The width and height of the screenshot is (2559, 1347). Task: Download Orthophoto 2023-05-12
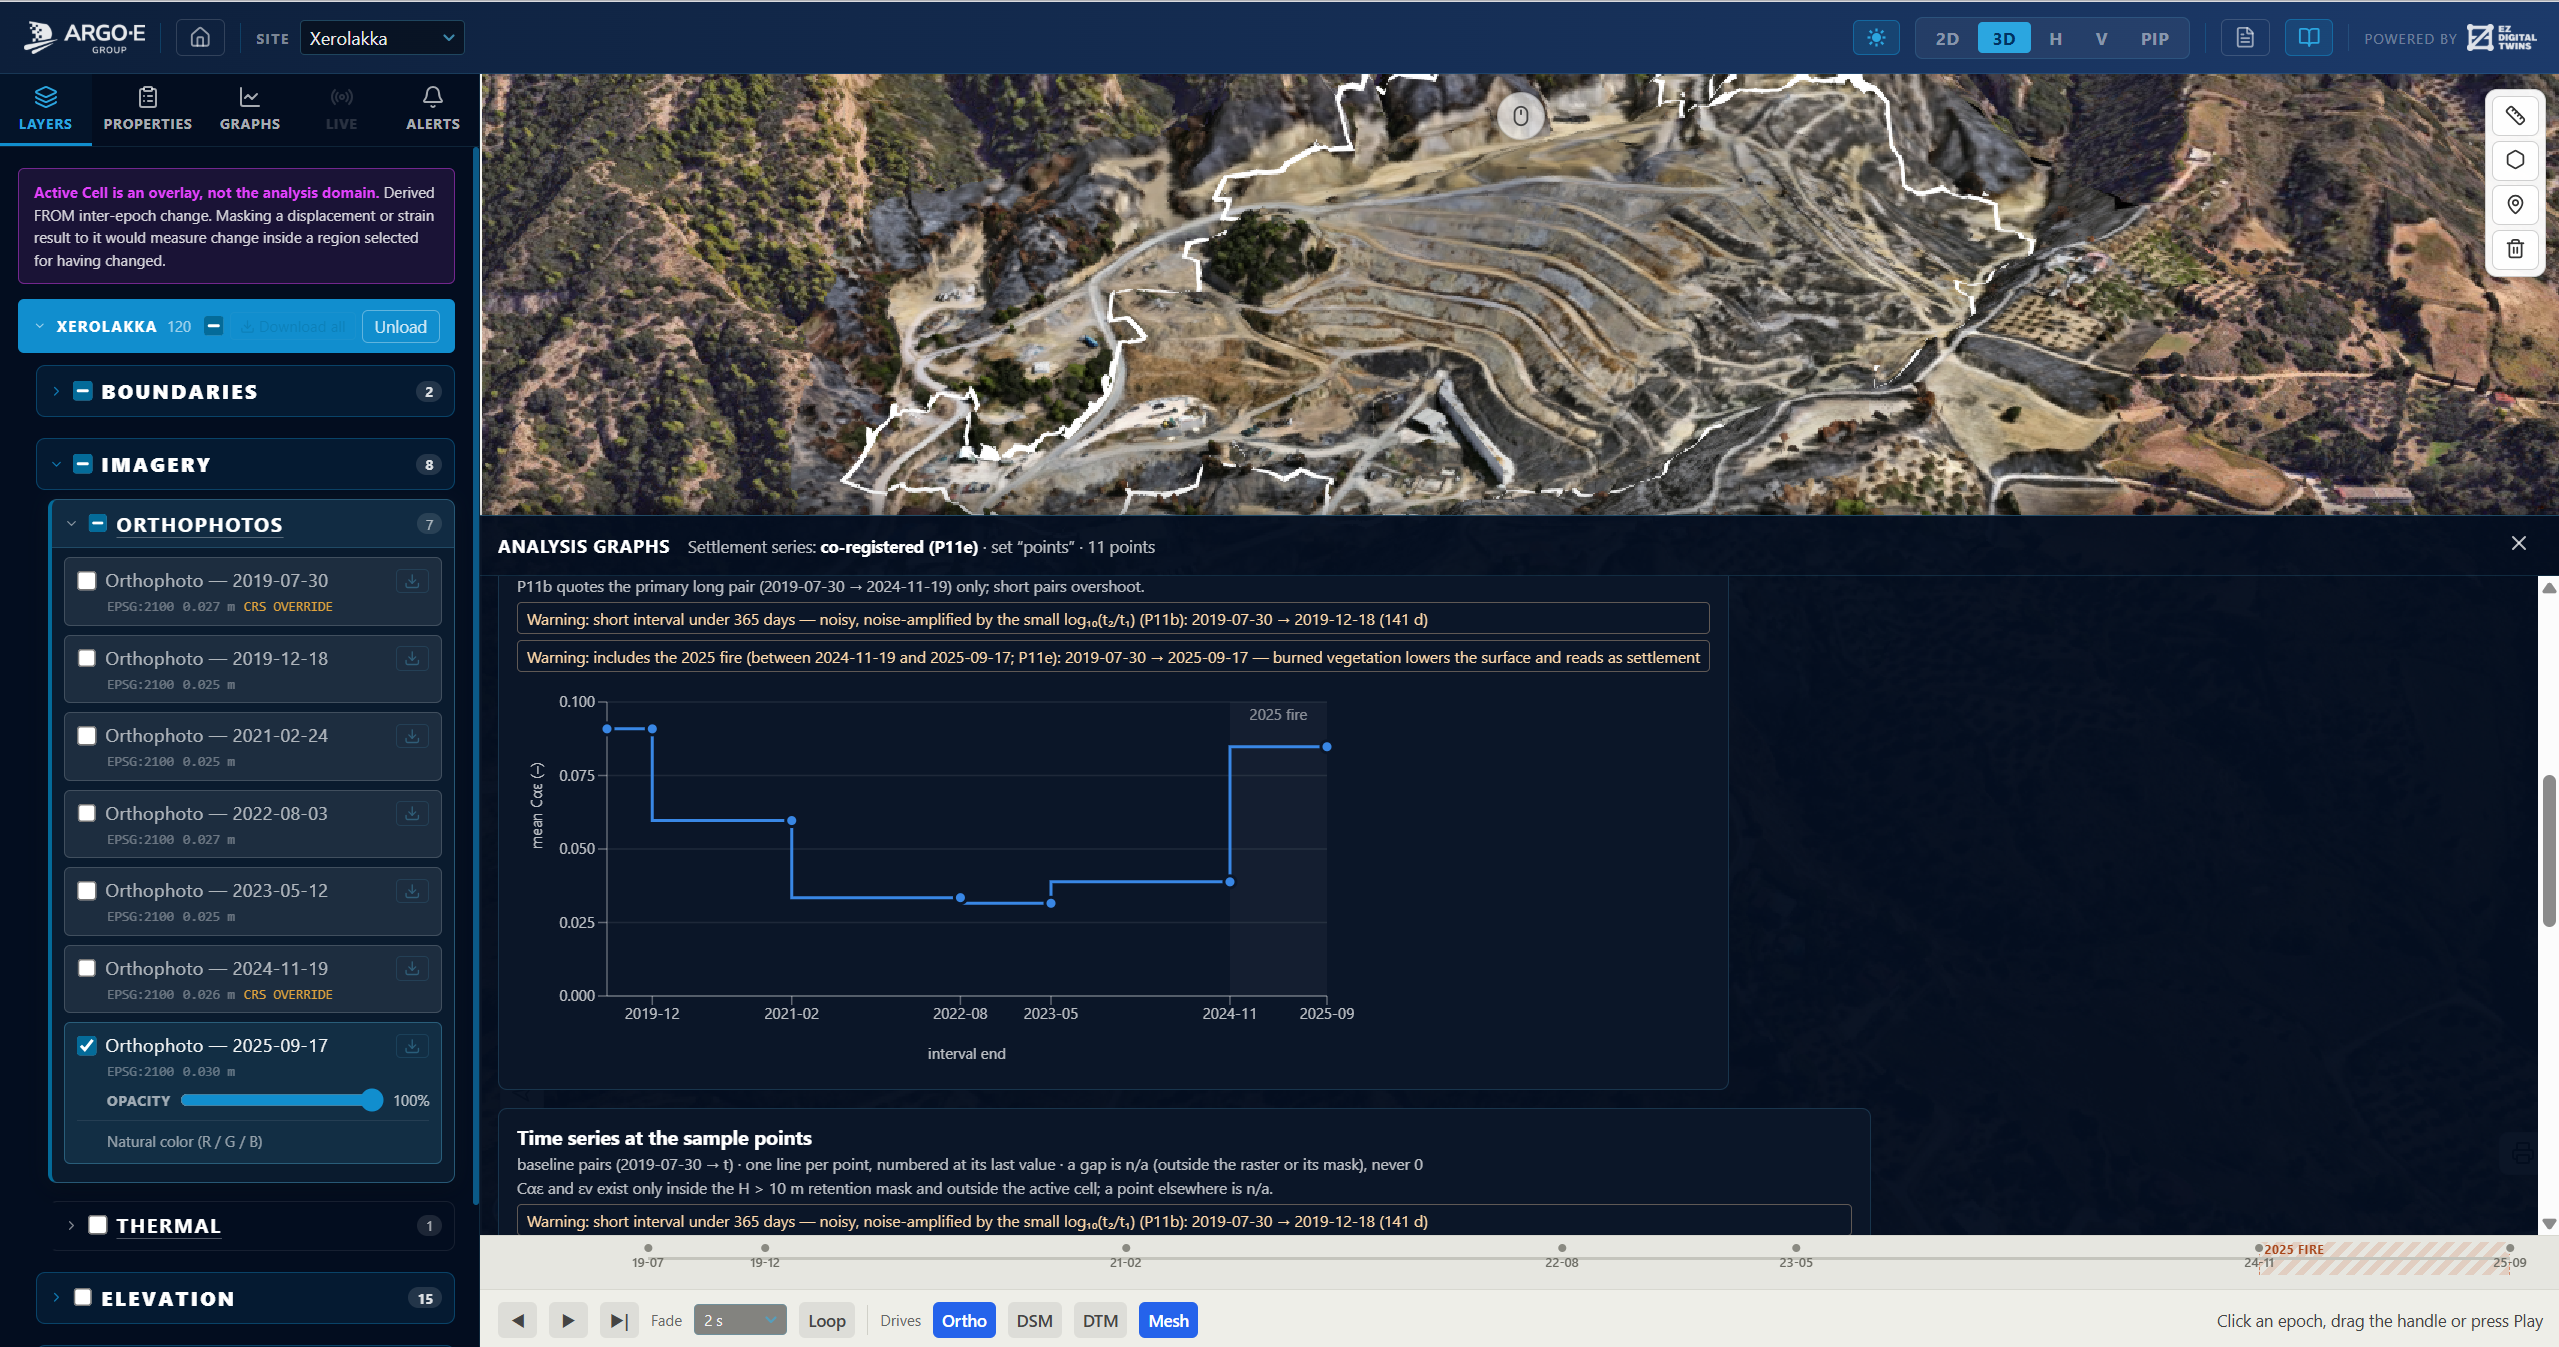coord(412,891)
